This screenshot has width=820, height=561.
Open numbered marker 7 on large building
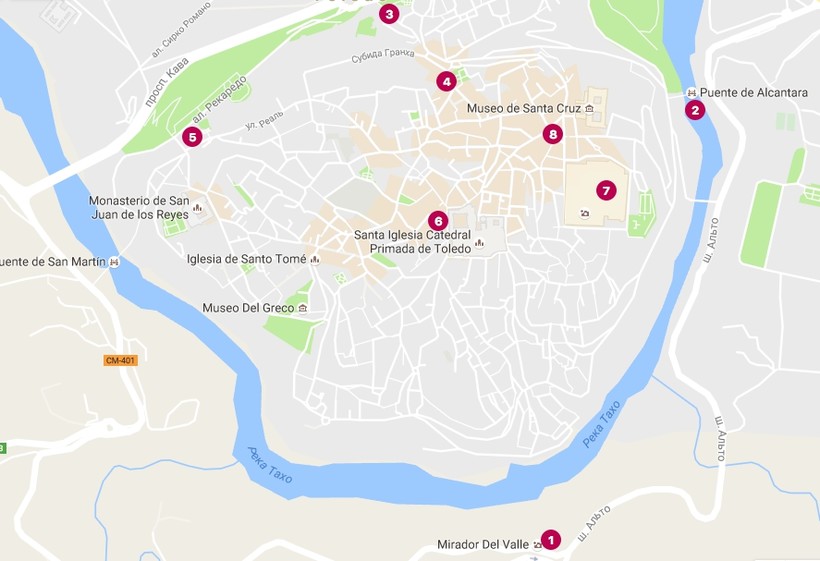pyautogui.click(x=606, y=190)
